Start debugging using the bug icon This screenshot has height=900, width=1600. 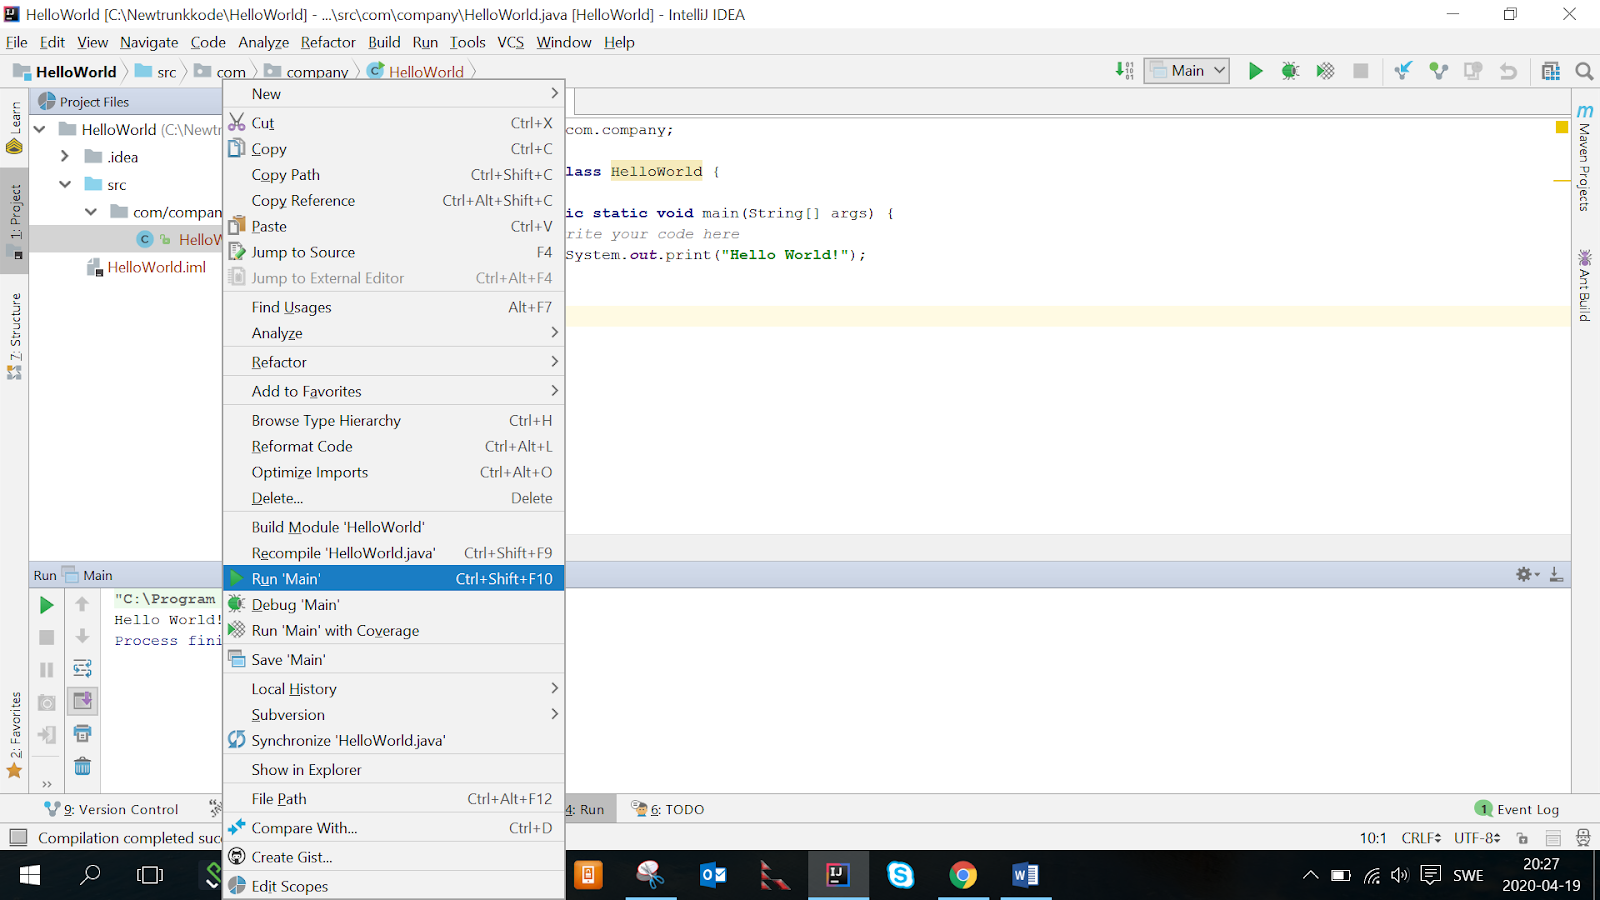(1290, 71)
